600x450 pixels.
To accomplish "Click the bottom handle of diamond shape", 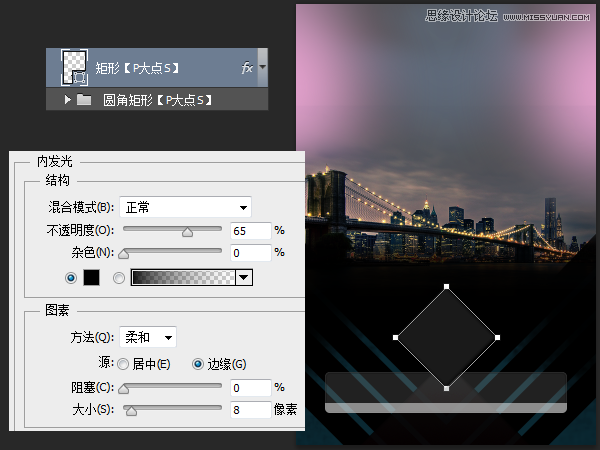I will (x=446, y=388).
